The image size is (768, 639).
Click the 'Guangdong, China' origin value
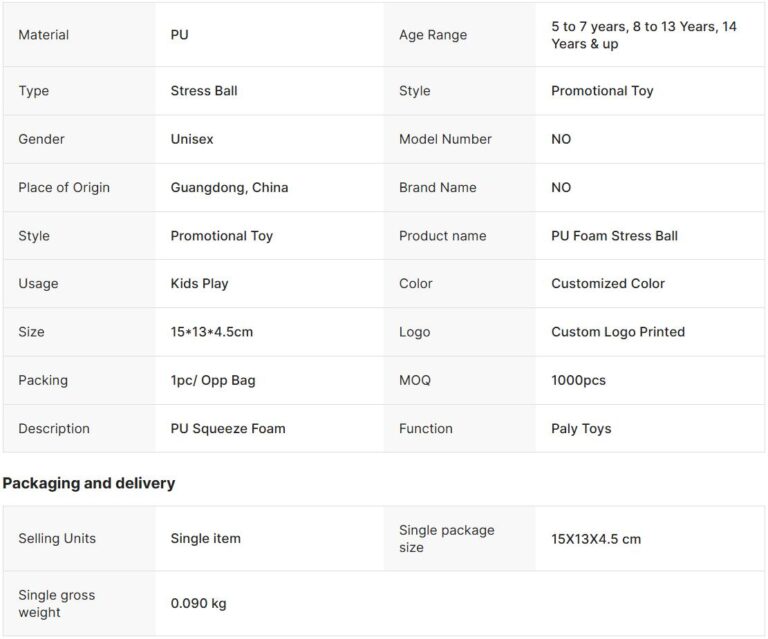point(229,188)
